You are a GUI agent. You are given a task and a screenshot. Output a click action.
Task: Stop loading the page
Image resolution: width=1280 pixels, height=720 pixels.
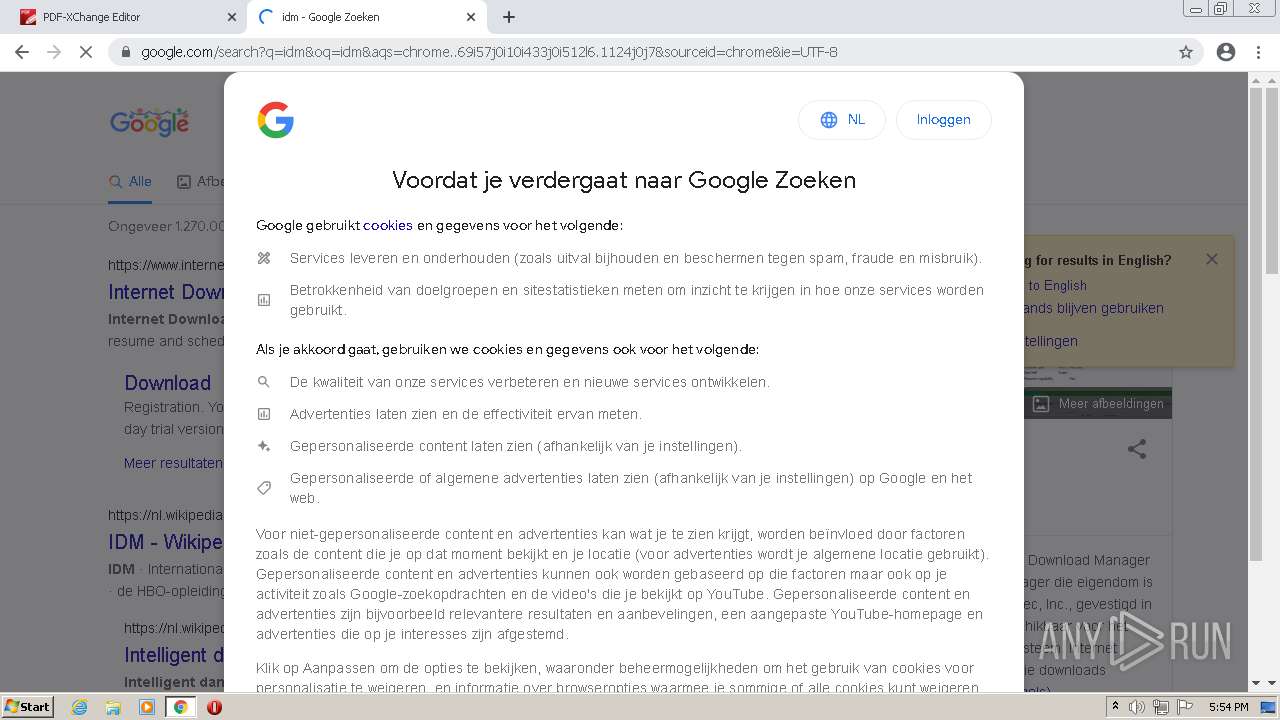tap(86, 52)
